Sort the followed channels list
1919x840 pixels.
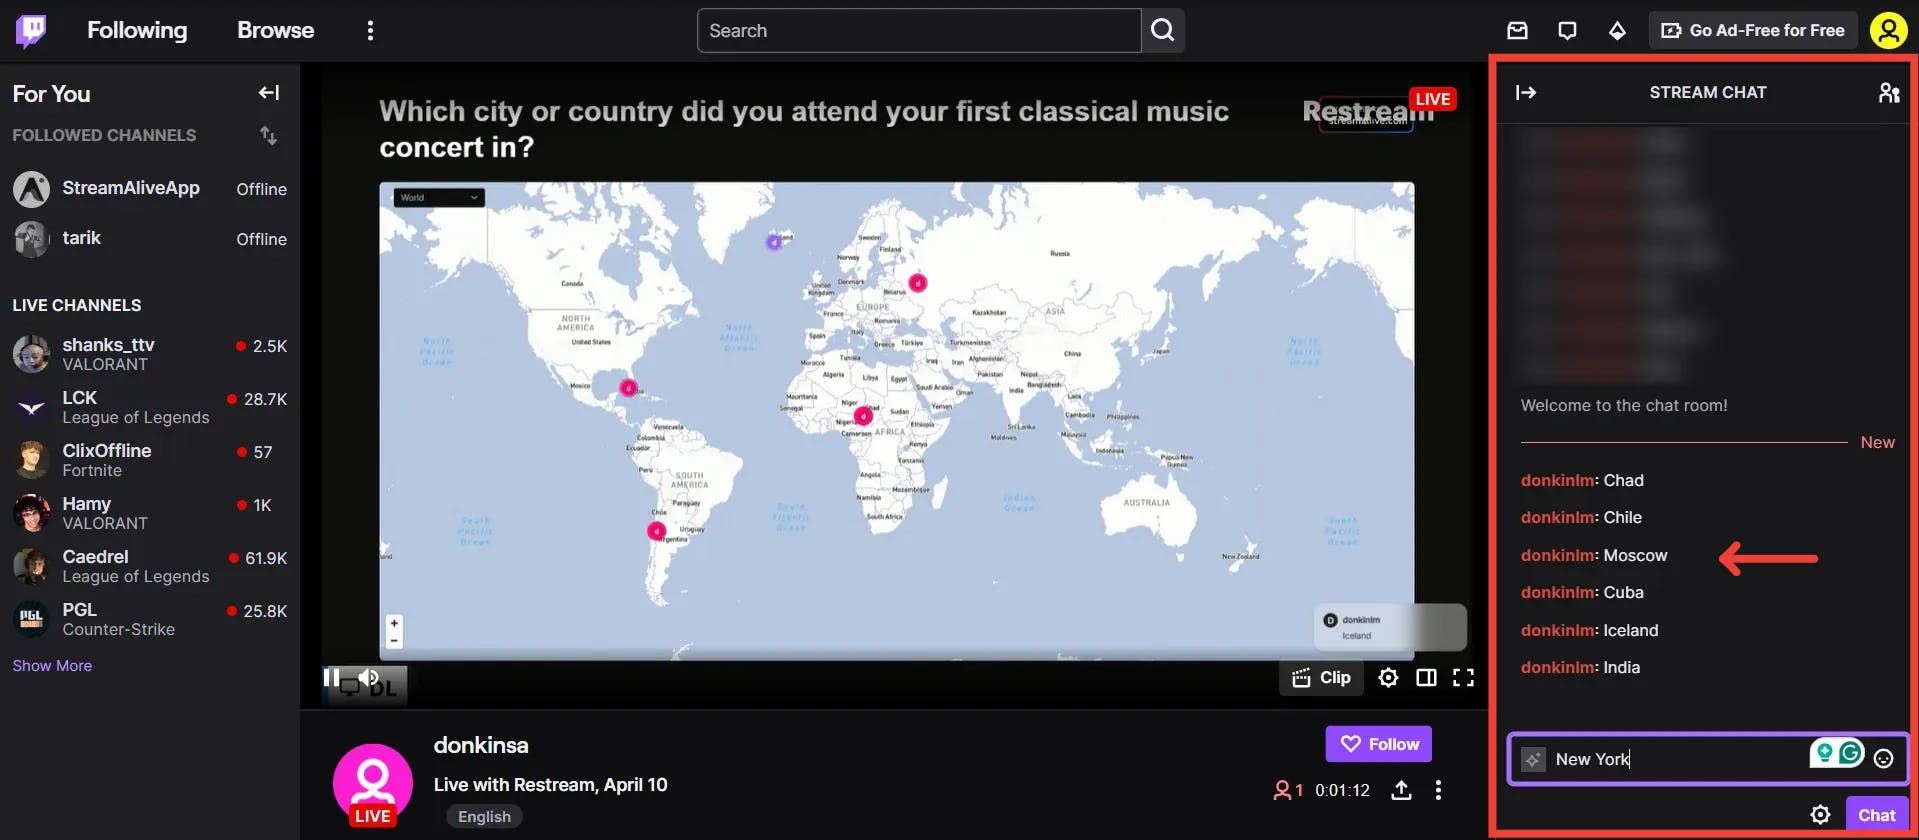(268, 135)
